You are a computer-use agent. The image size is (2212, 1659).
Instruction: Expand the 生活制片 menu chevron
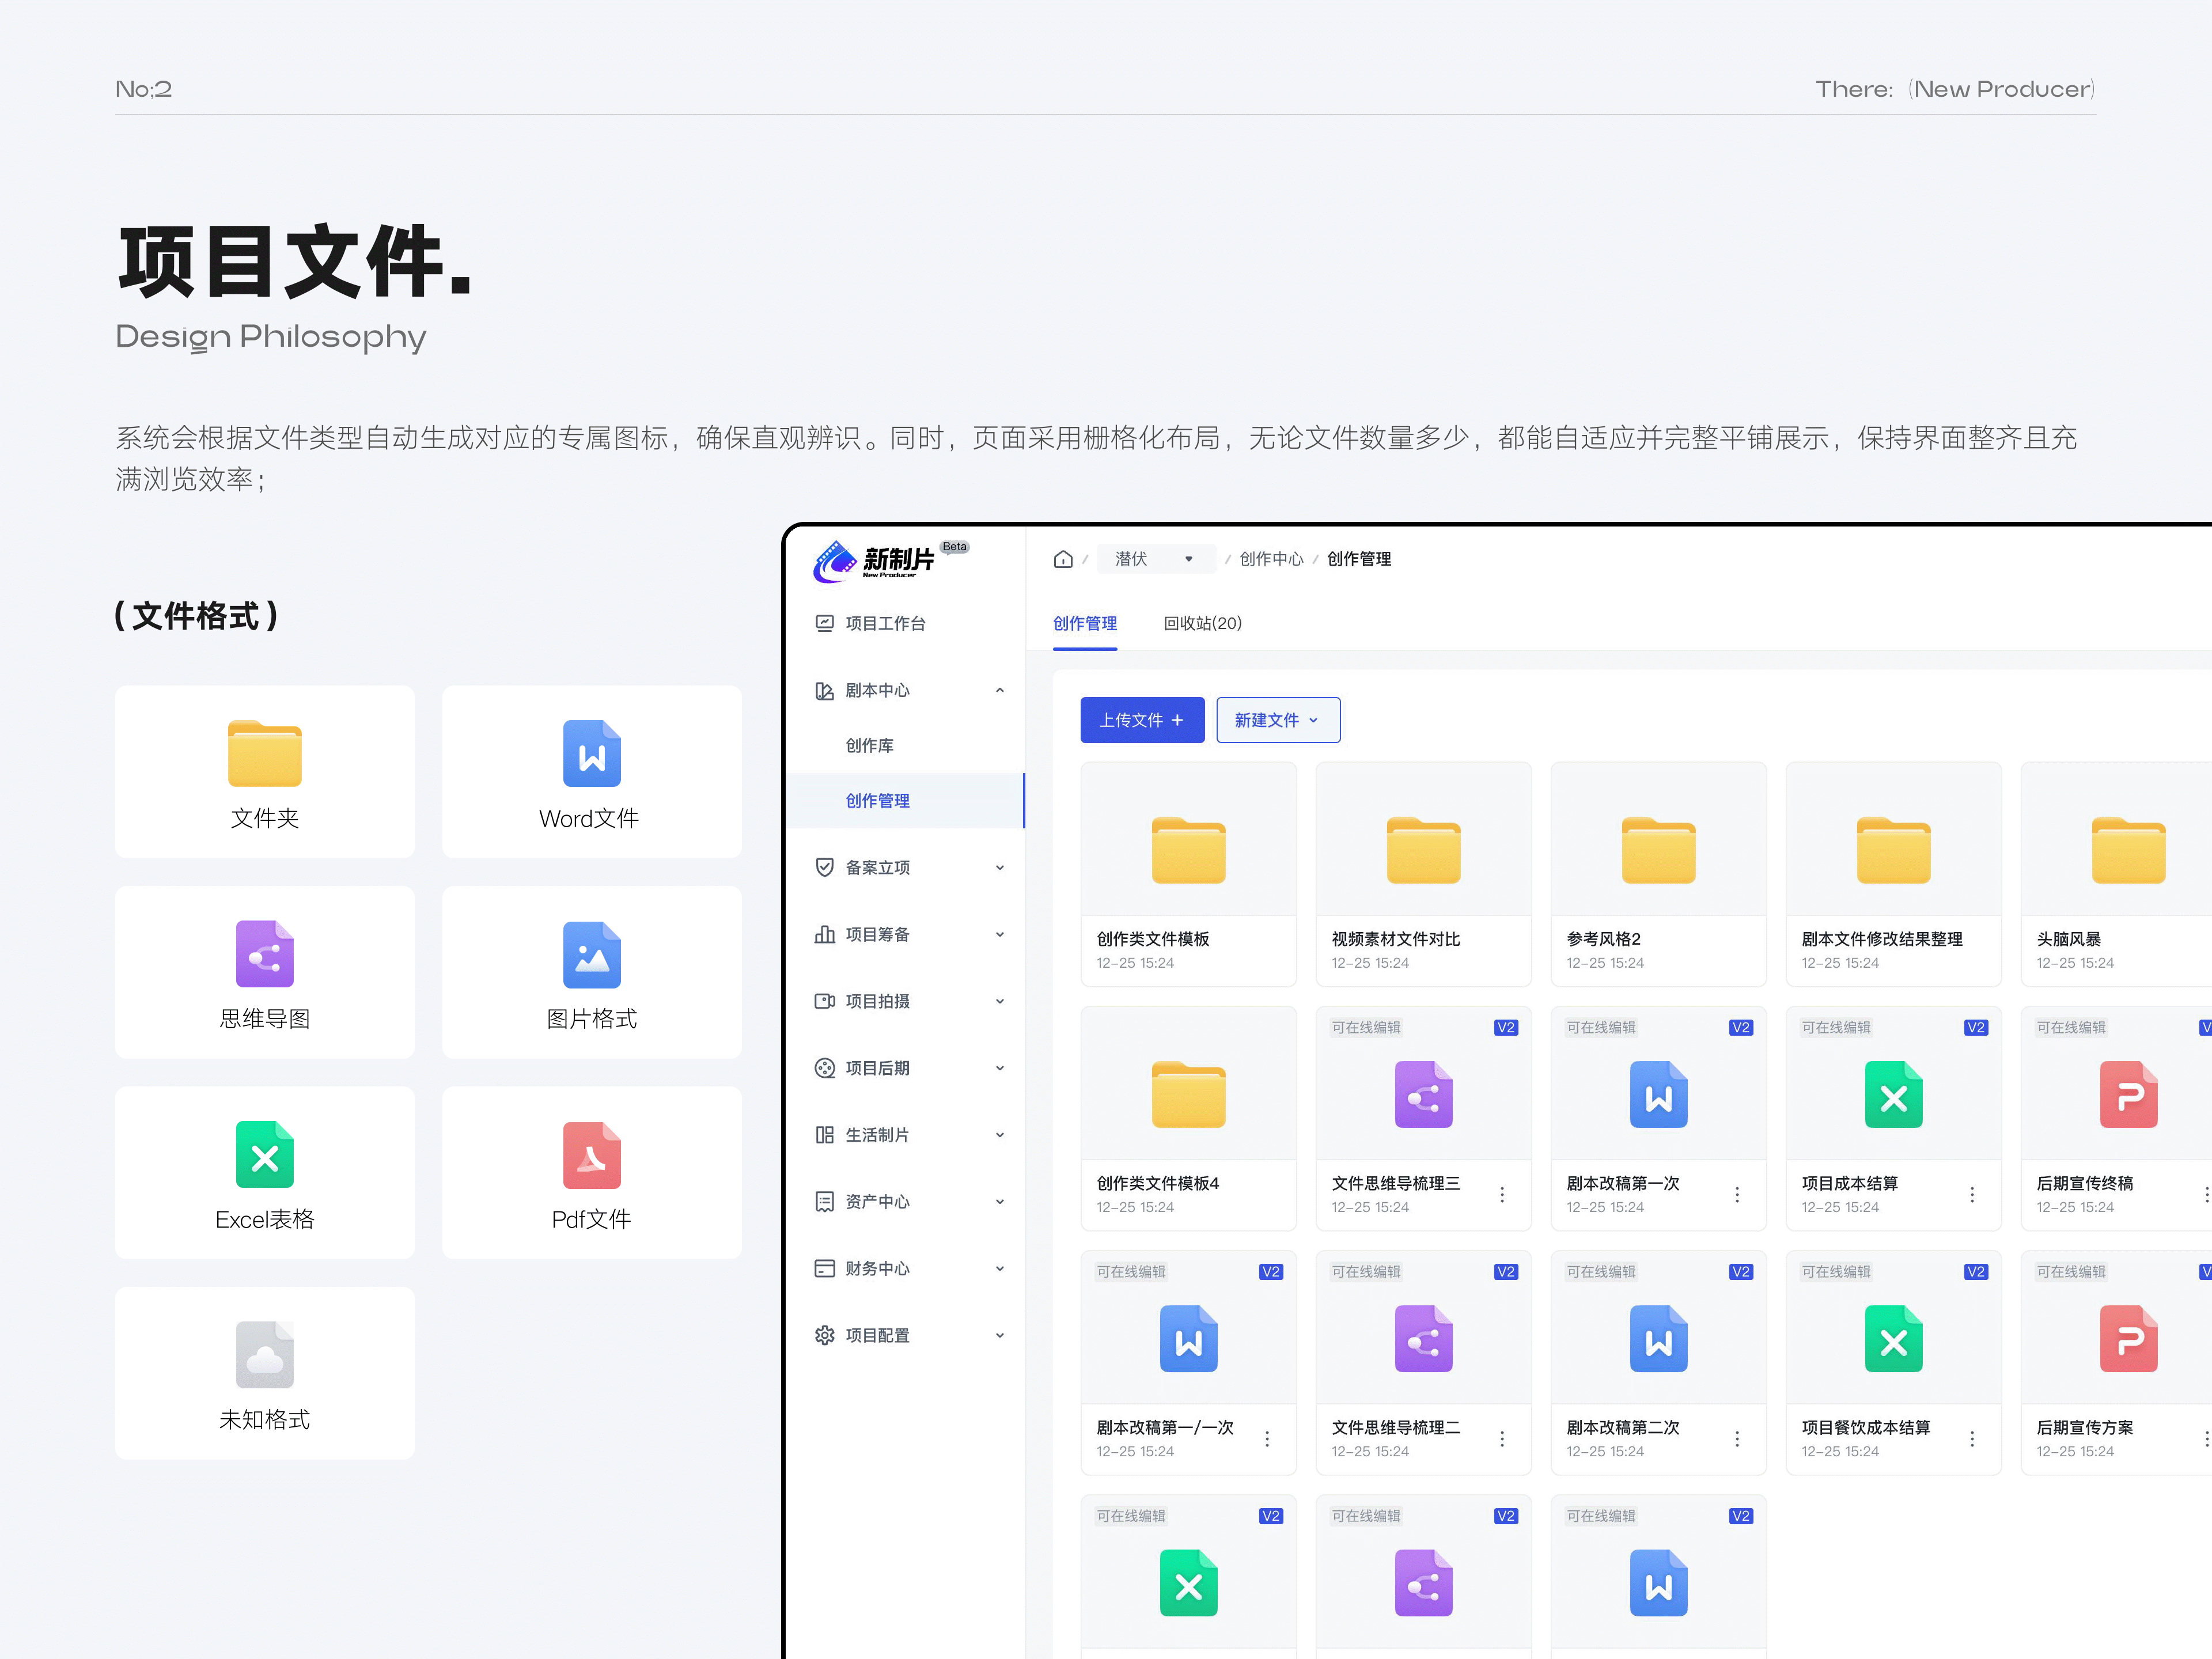(x=999, y=1135)
